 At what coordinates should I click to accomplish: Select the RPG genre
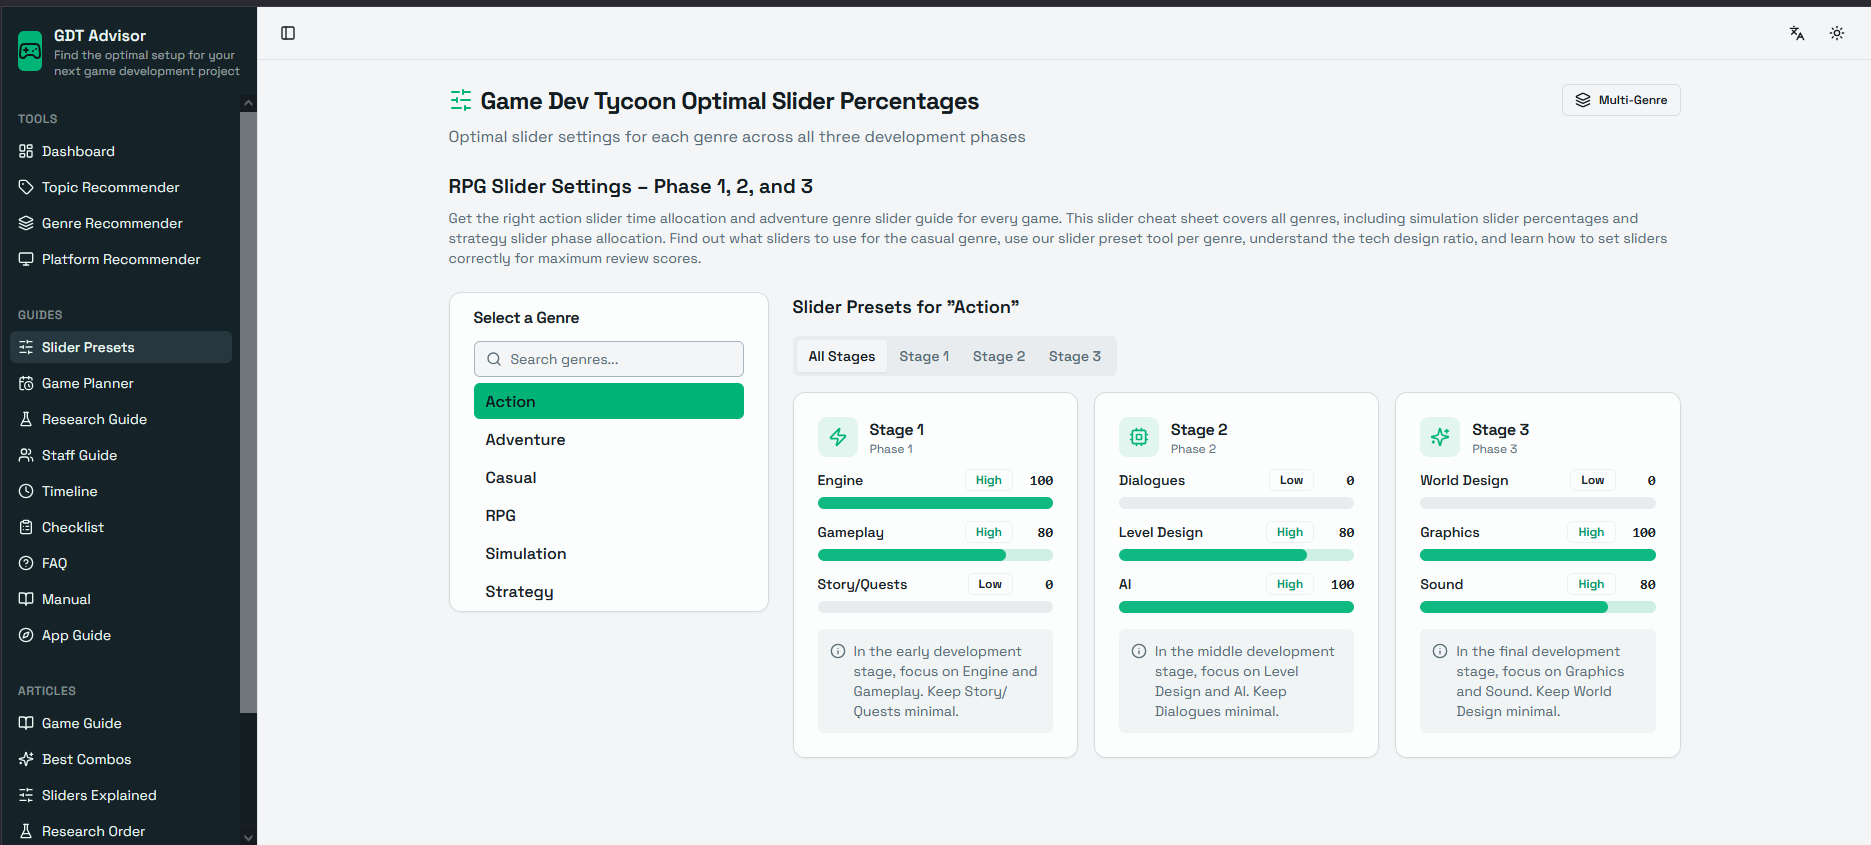(609, 515)
